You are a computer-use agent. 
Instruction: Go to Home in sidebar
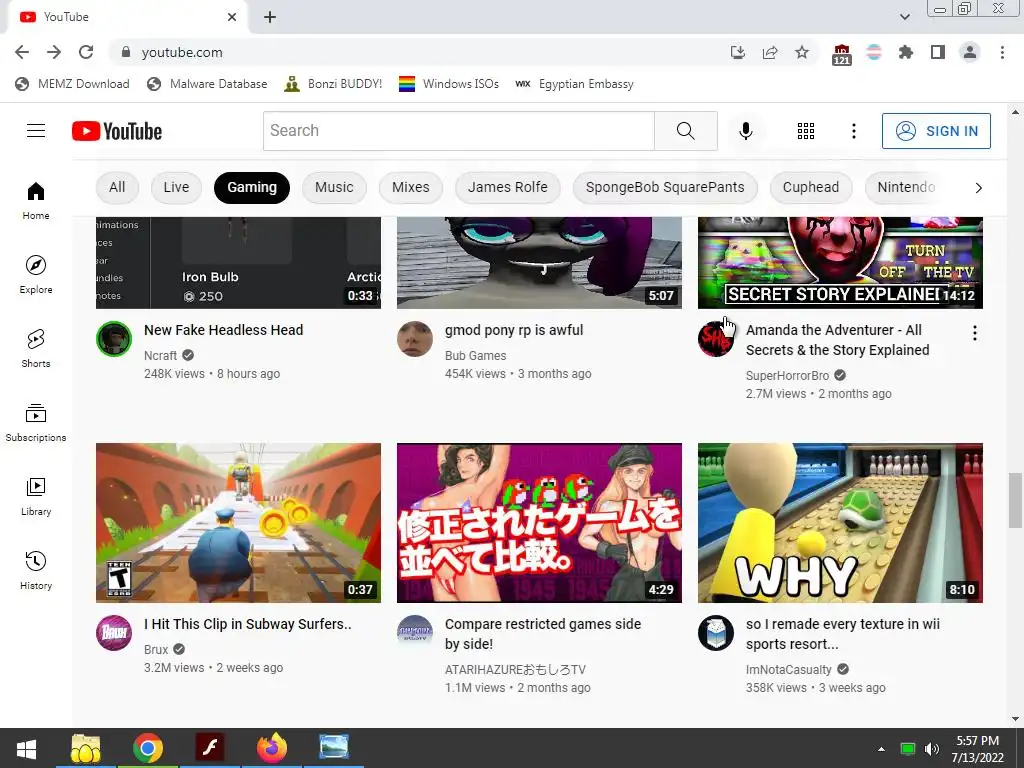pos(36,200)
